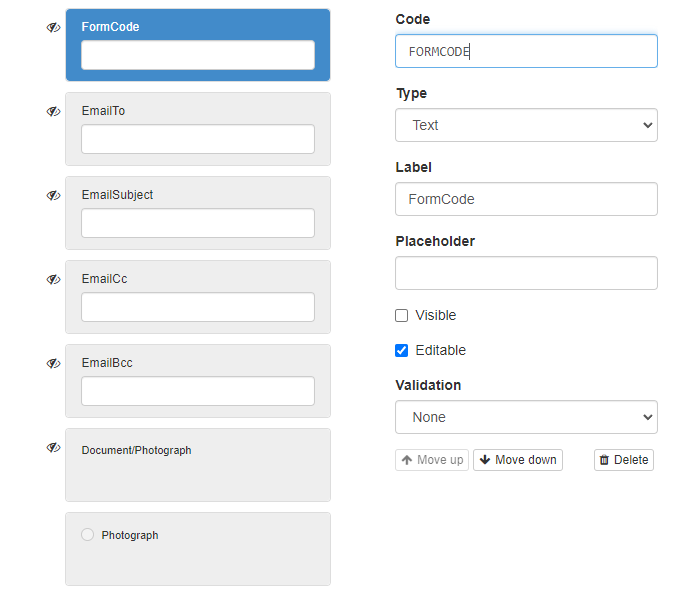Screen dimensions: 674x595
Task: Click the EmailBcc preview text box
Action: point(198,391)
